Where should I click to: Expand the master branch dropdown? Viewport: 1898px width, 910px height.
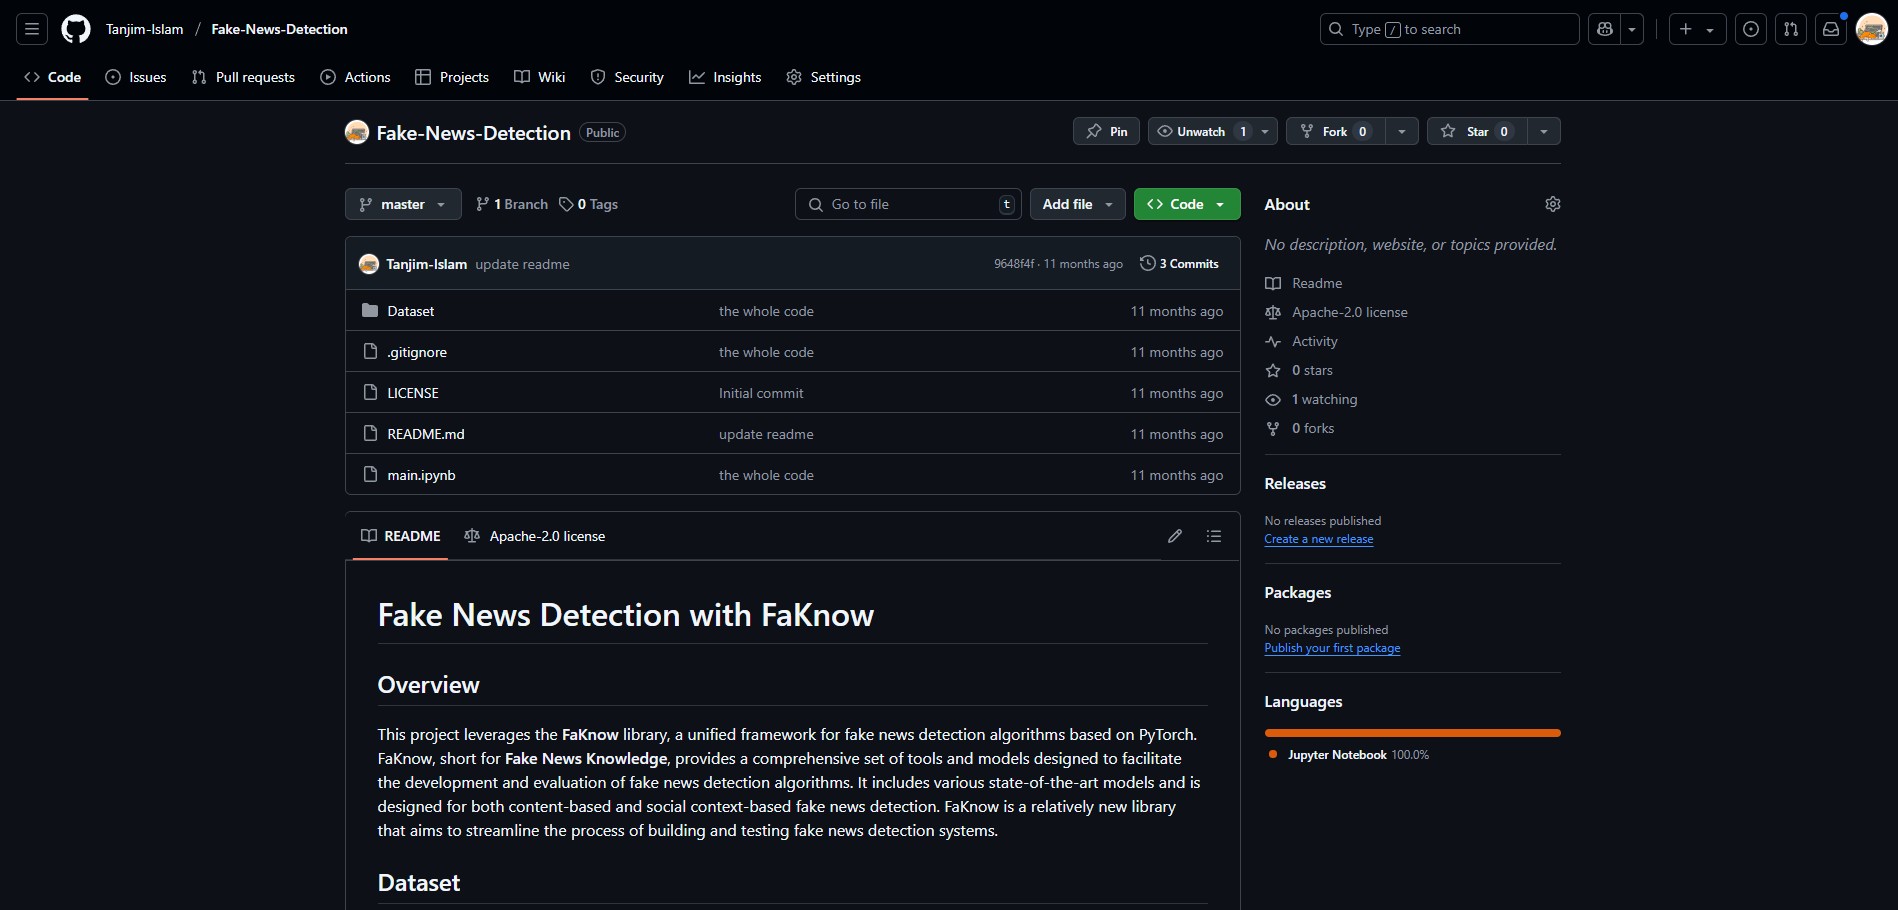403,204
